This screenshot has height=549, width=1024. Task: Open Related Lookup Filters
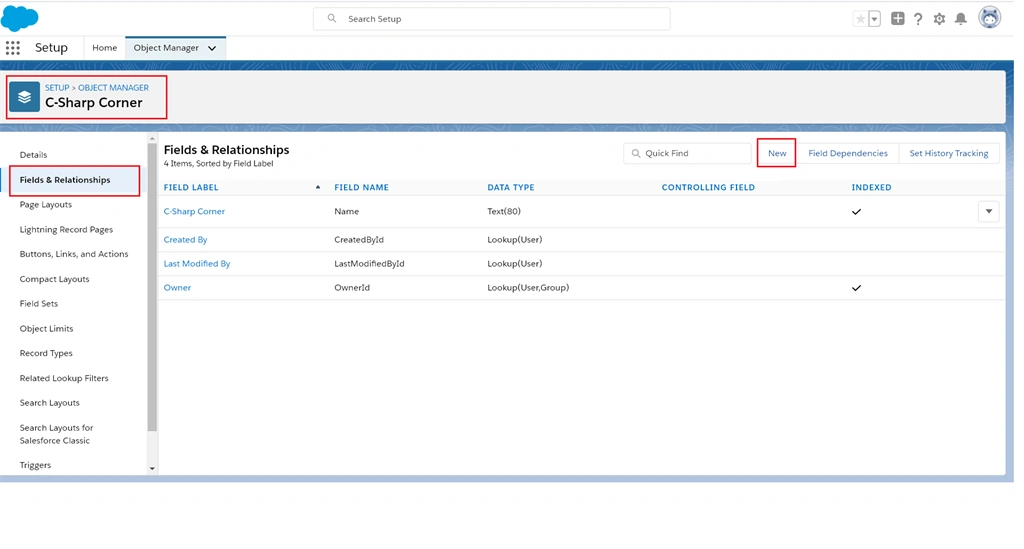pos(64,378)
